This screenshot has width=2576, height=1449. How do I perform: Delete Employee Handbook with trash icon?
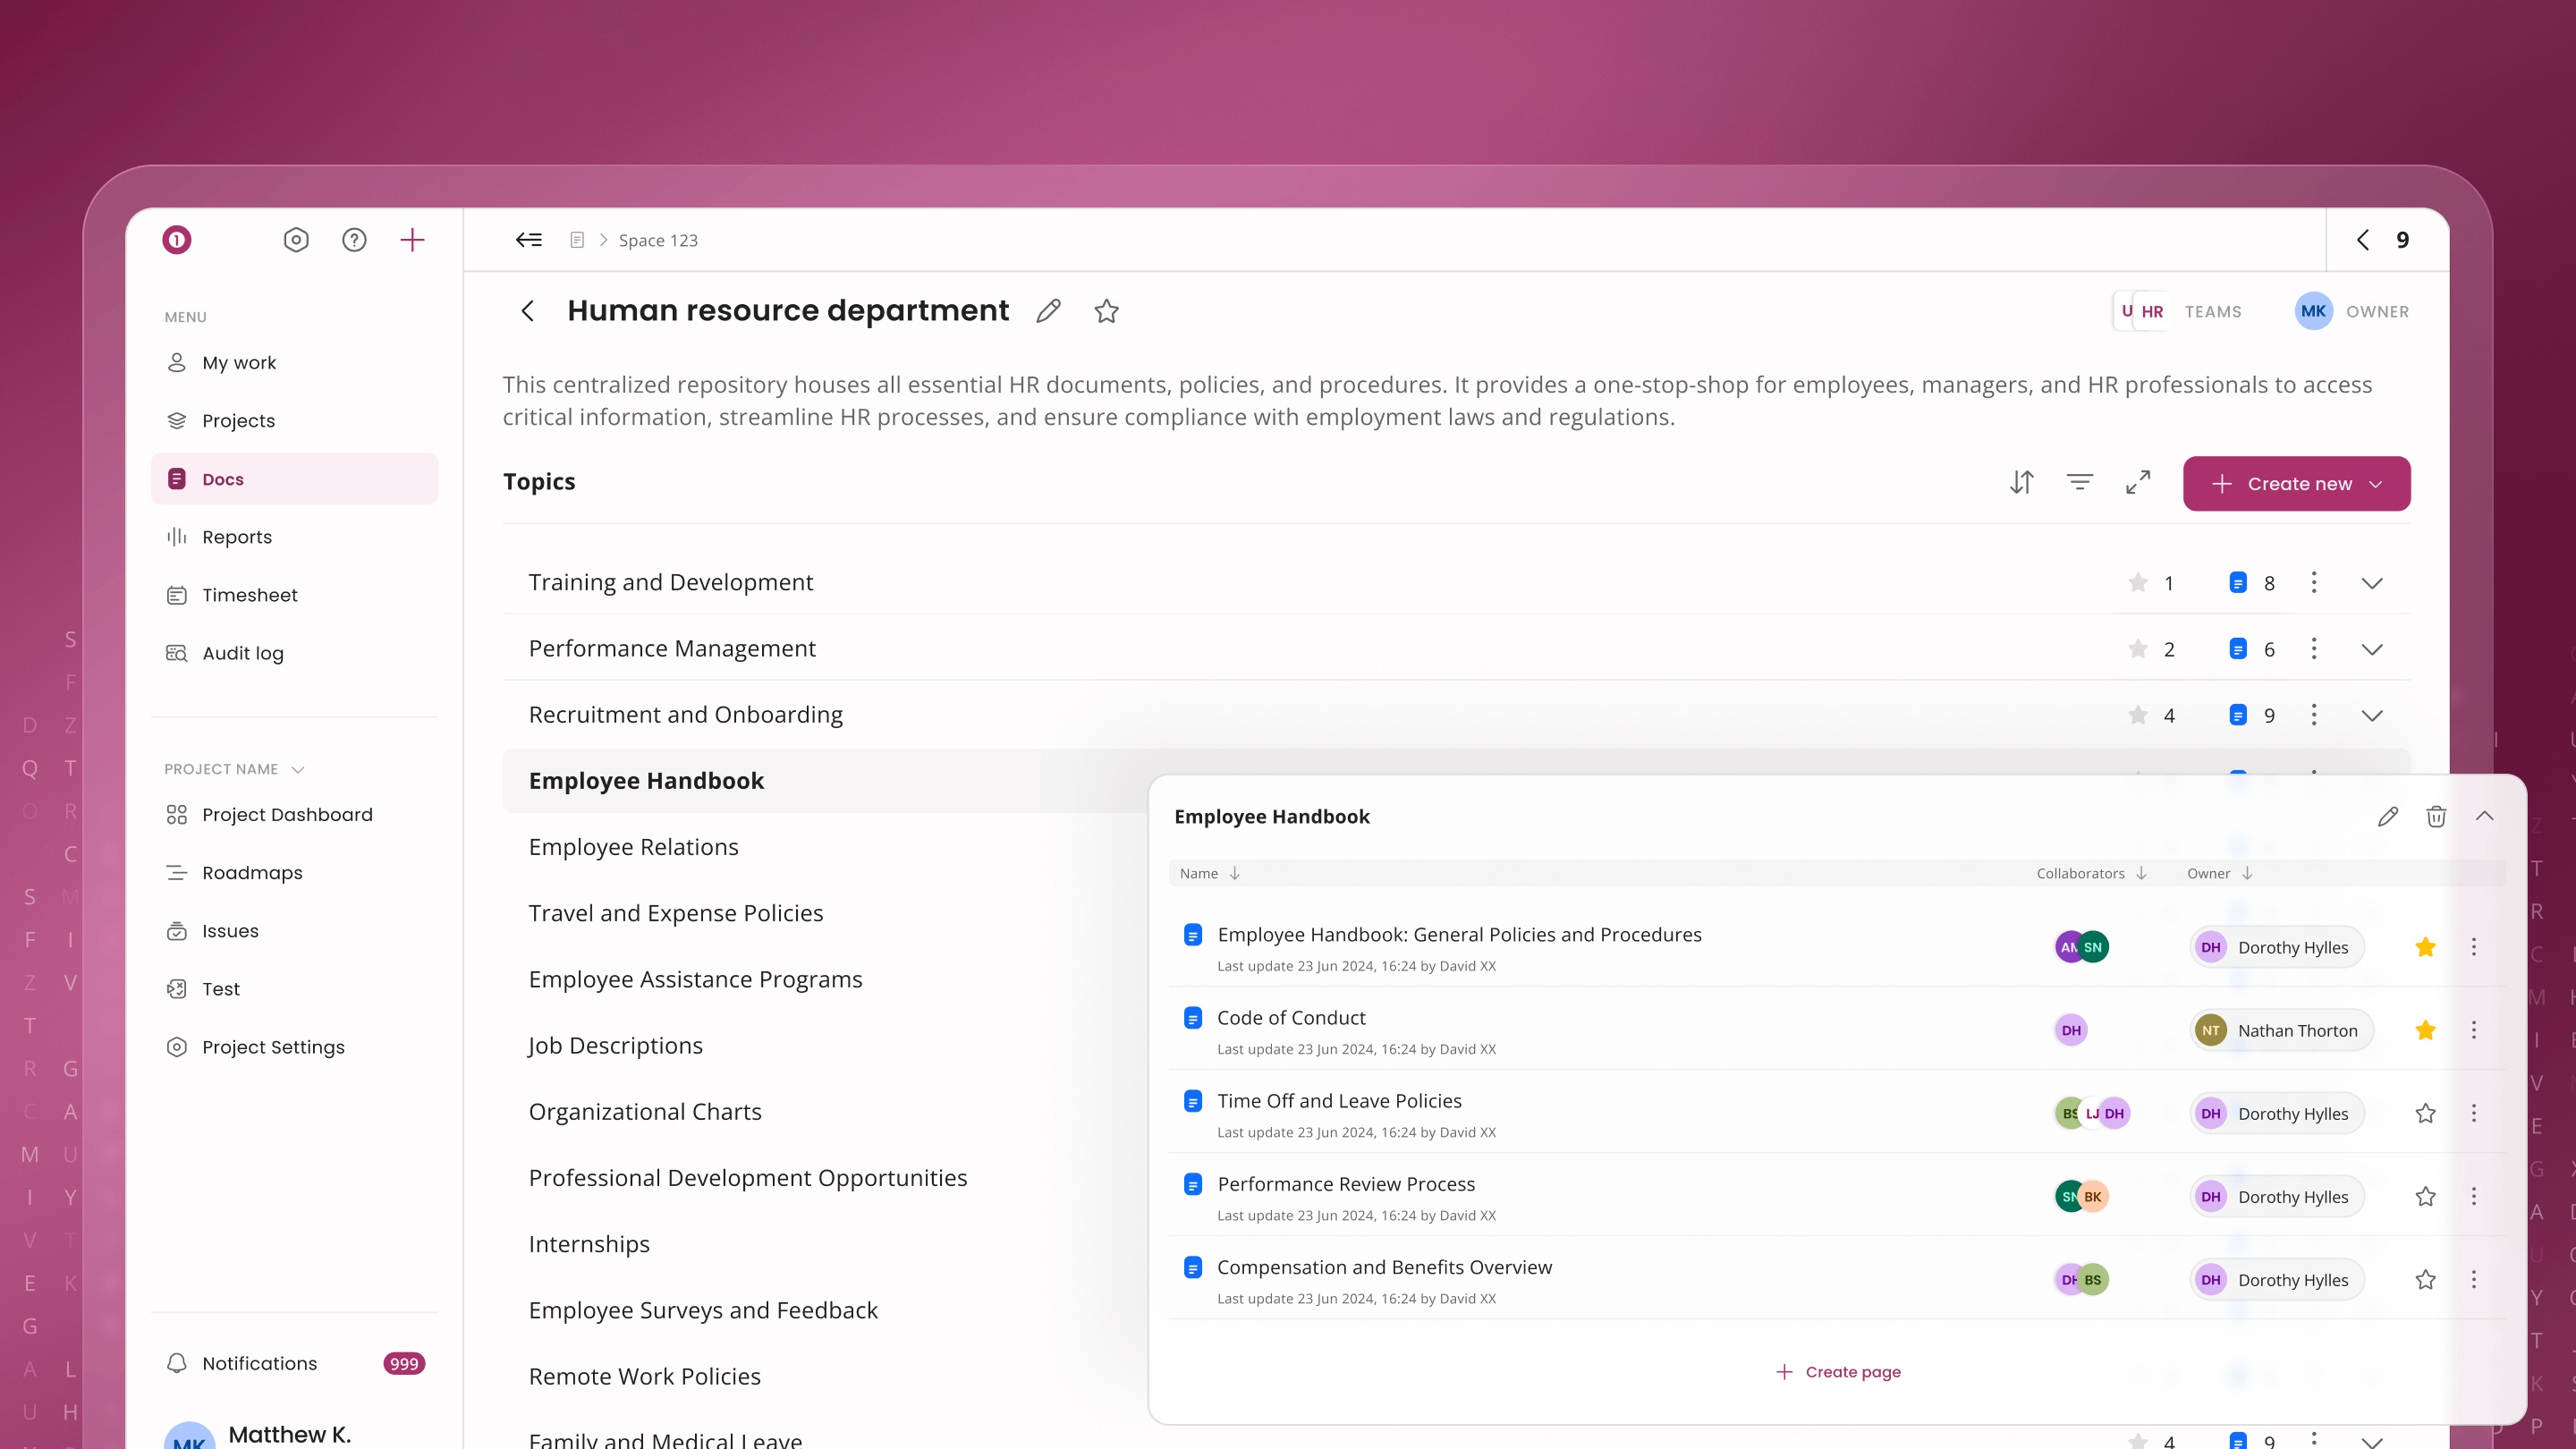2436,816
